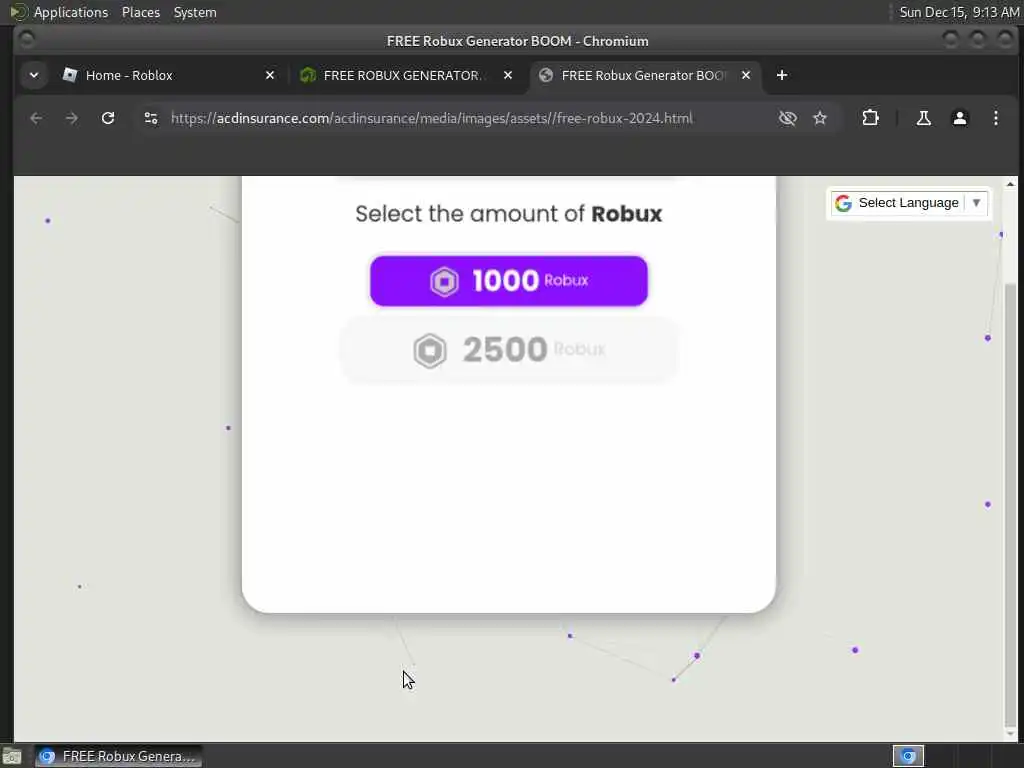Viewport: 1024px width, 768px height.
Task: Choose the 1000 Robux option
Action: pyautogui.click(x=509, y=281)
